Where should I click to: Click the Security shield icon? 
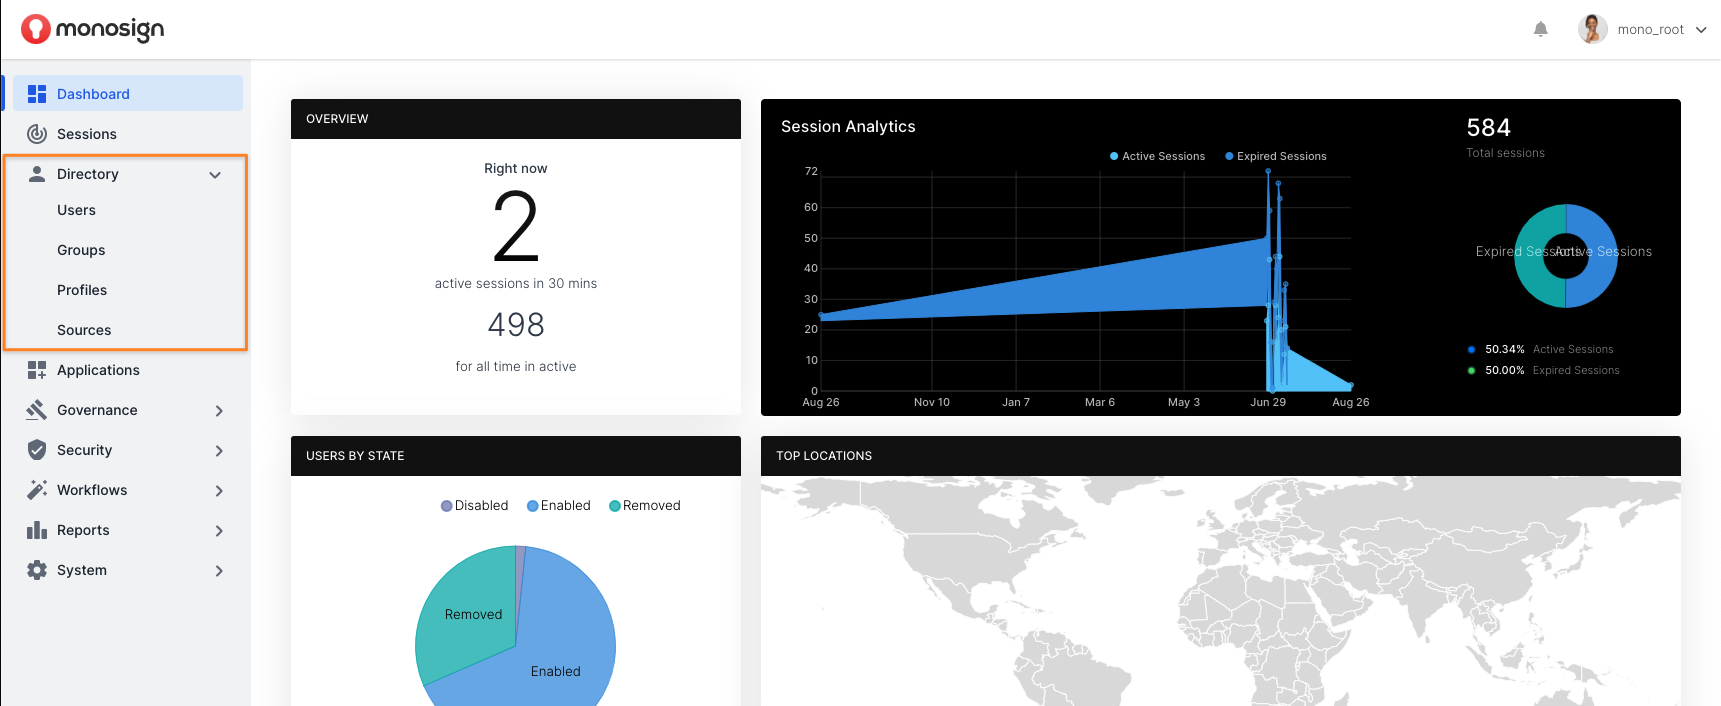[37, 450]
